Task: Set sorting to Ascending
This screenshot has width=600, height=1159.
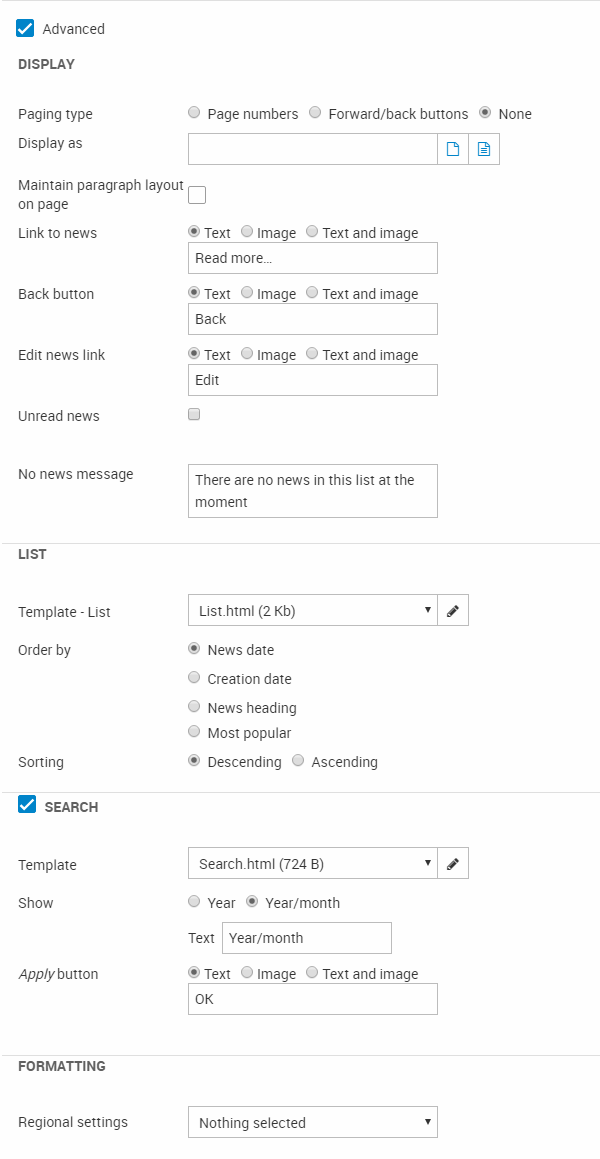Action: point(298,761)
